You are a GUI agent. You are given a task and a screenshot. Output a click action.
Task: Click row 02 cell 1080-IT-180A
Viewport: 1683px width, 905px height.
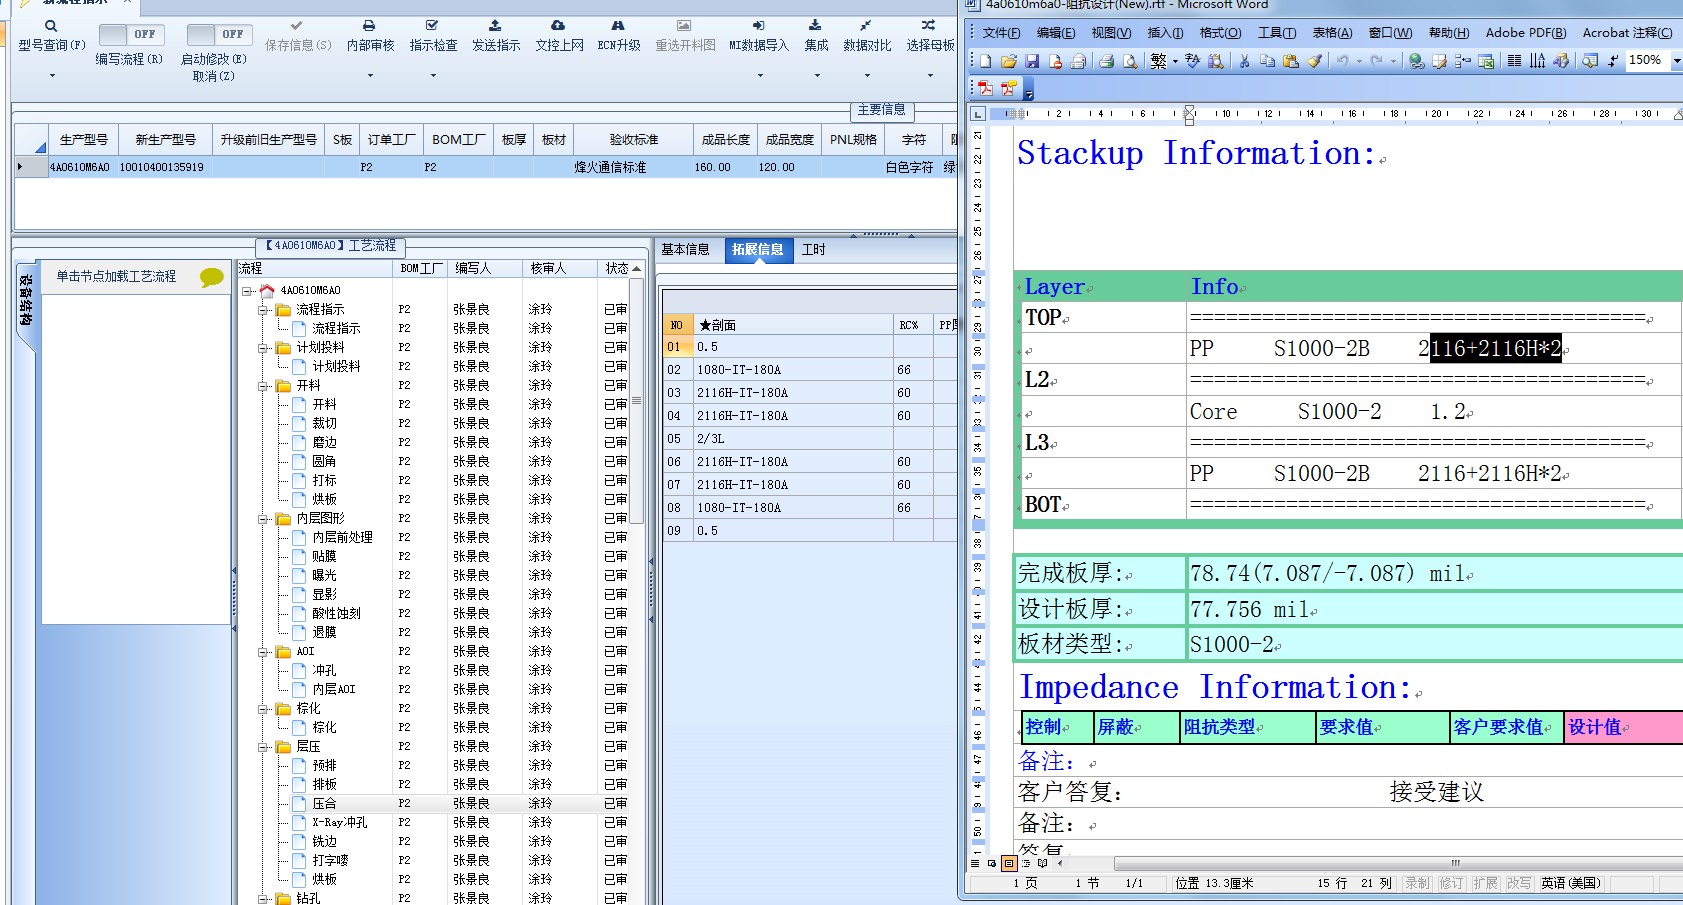point(793,370)
